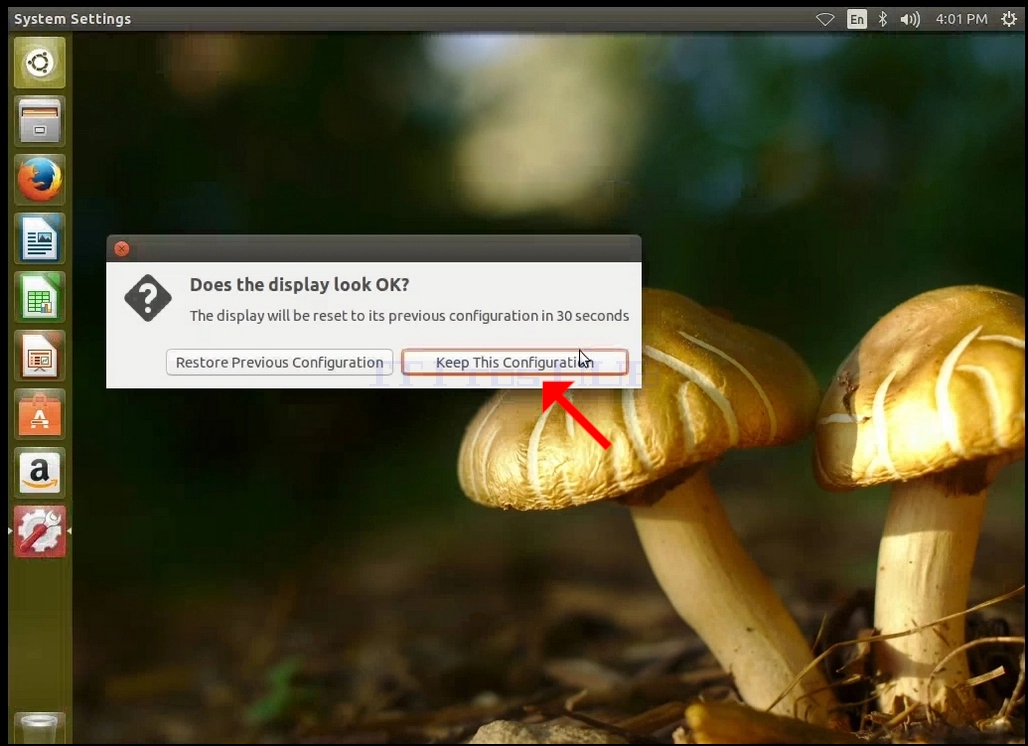Open the Trash in the launcher
This screenshot has width=1028, height=746.
(x=39, y=728)
